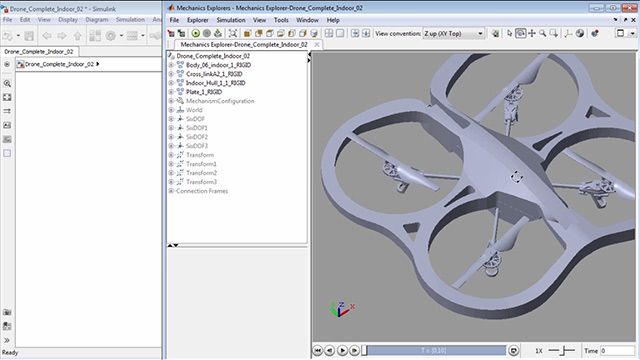Screen dimensions: 640x360
Task: Click the Simulink Zoom In sidebar icon
Action: click(x=7, y=83)
